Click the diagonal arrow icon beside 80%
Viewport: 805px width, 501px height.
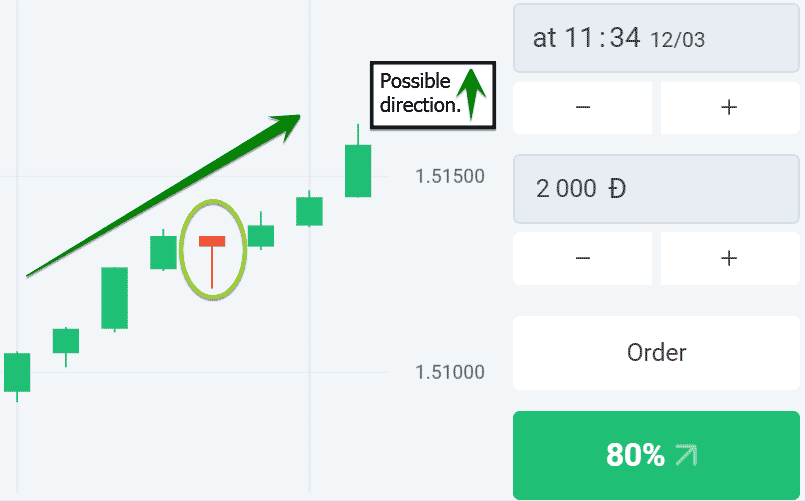pyautogui.click(x=686, y=455)
